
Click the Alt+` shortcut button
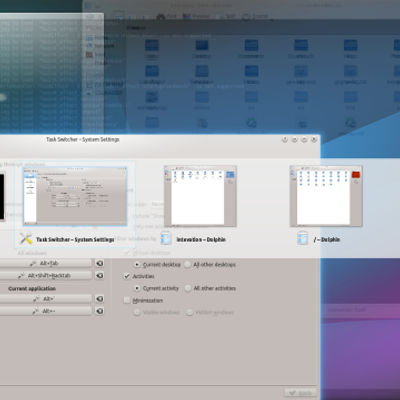tap(45, 299)
